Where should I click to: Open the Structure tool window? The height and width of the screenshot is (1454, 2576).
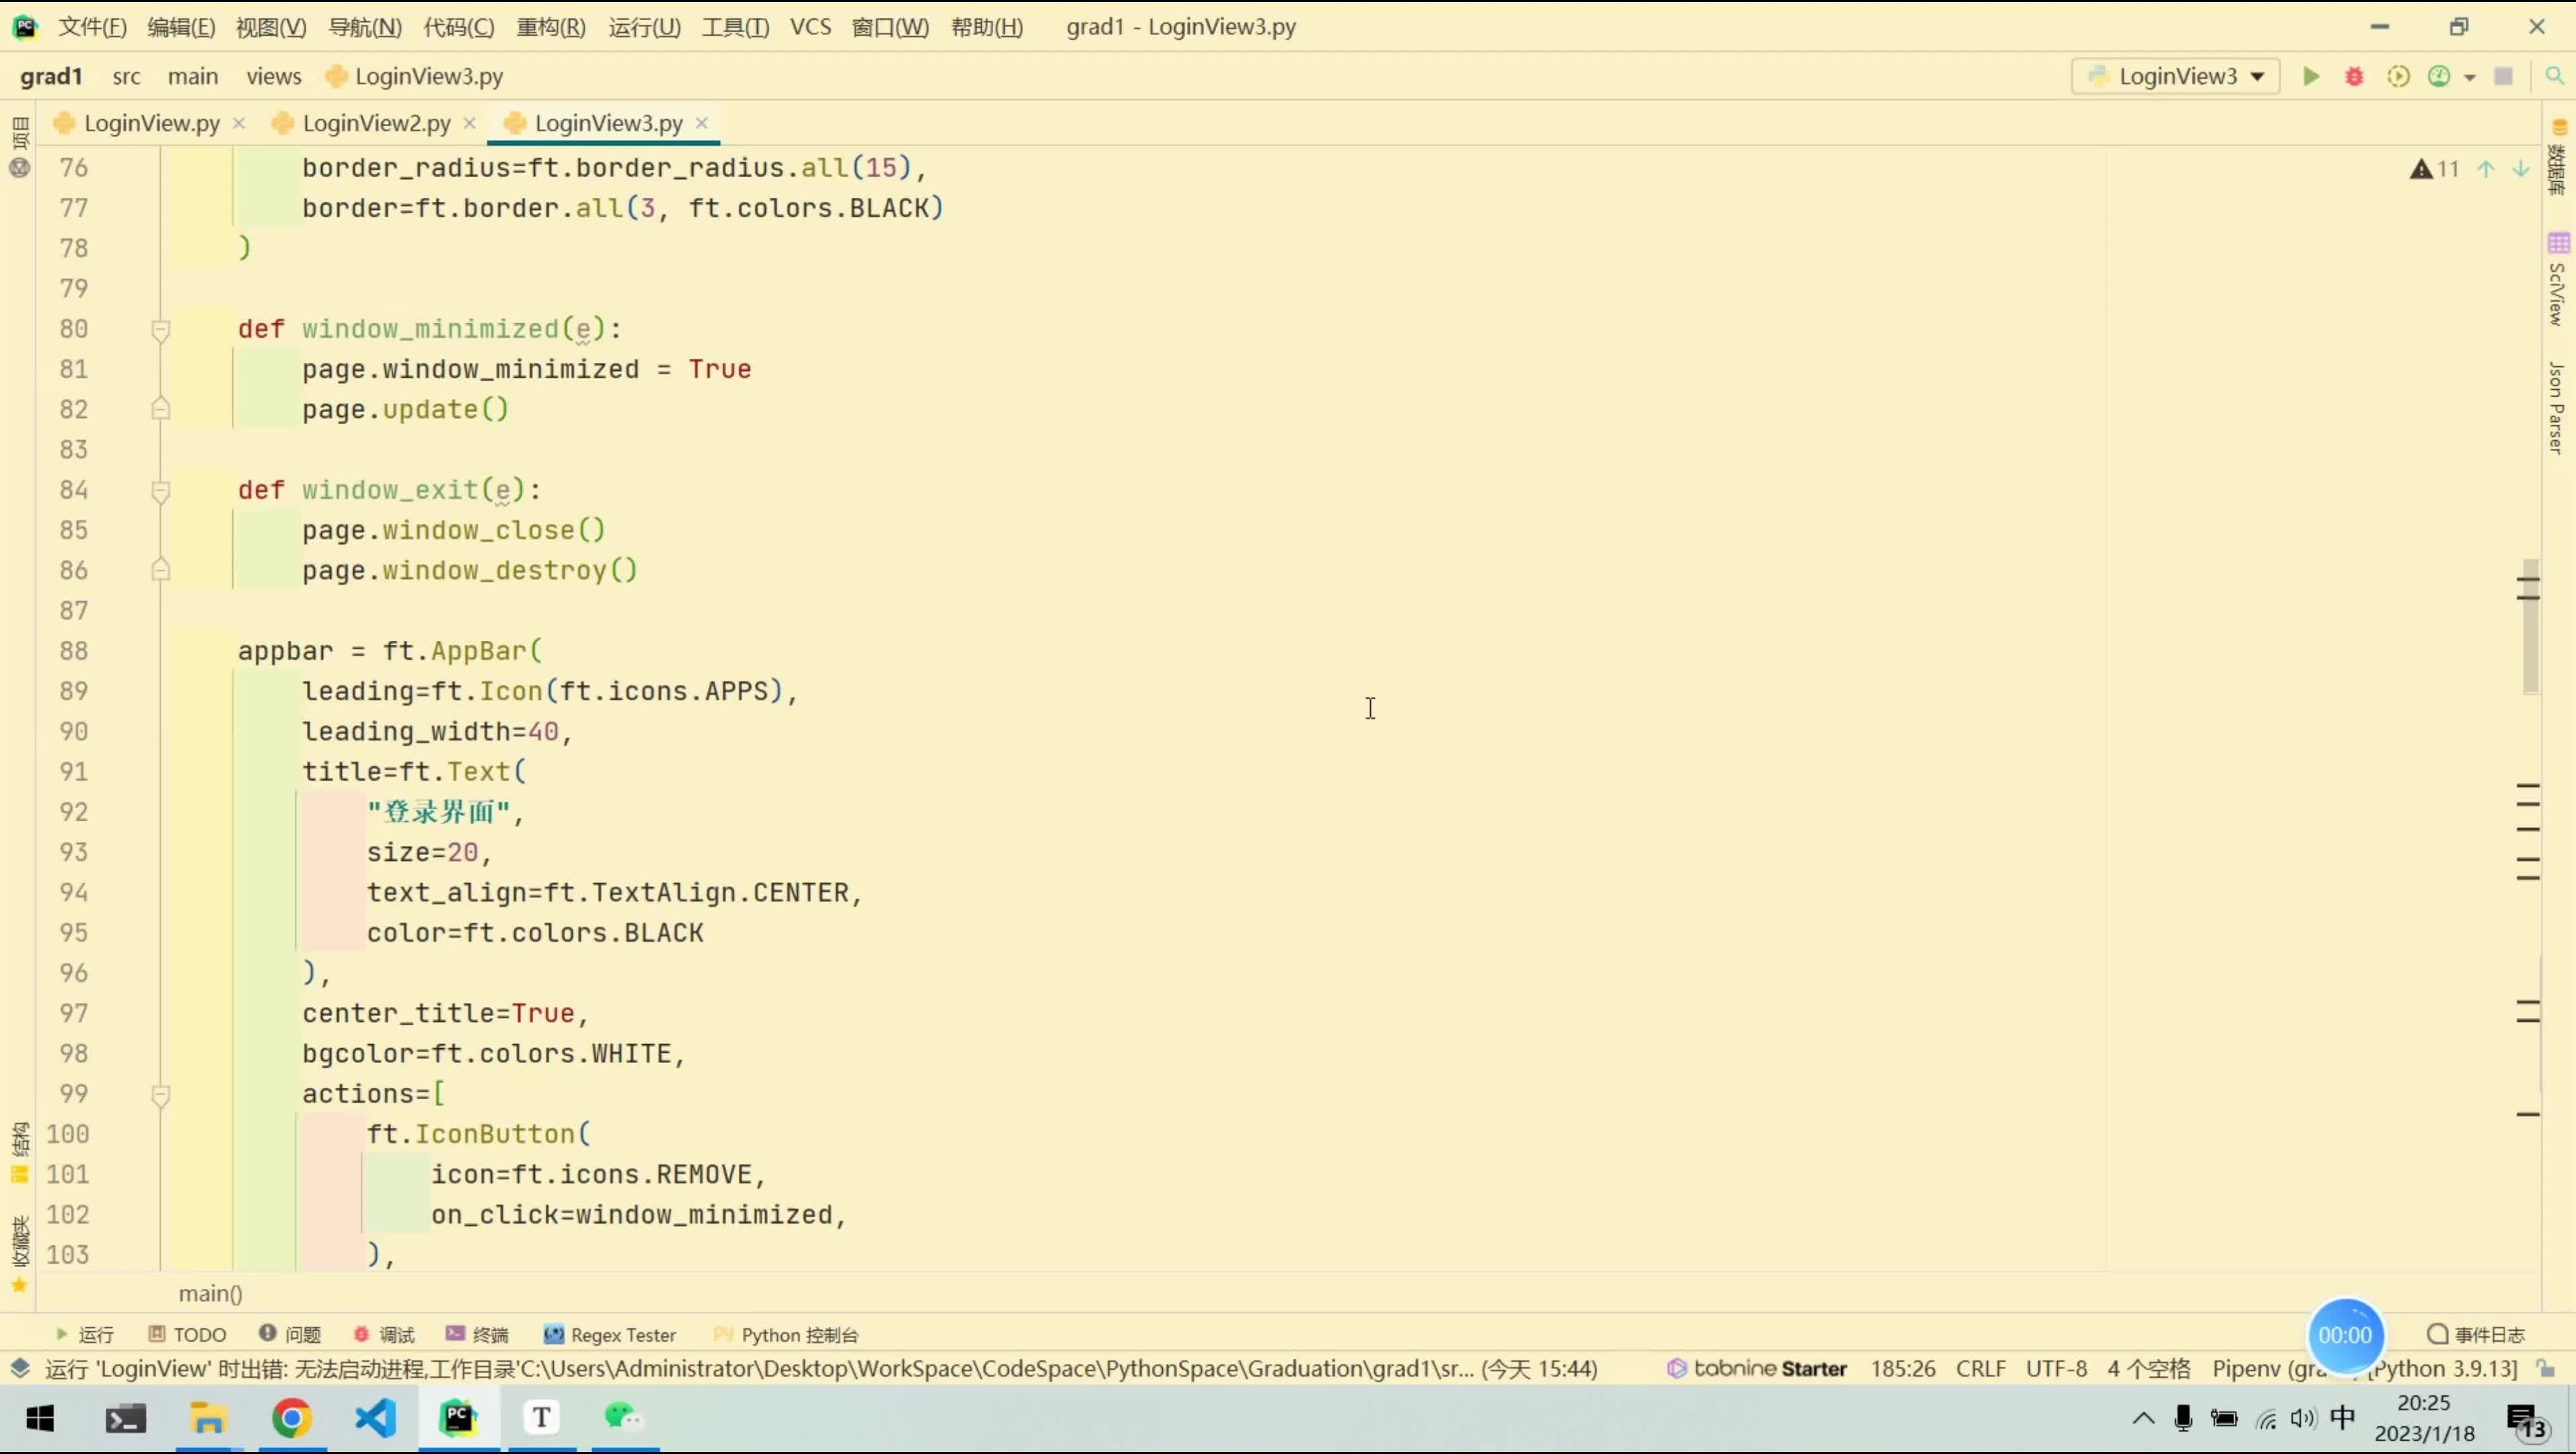pyautogui.click(x=20, y=1152)
